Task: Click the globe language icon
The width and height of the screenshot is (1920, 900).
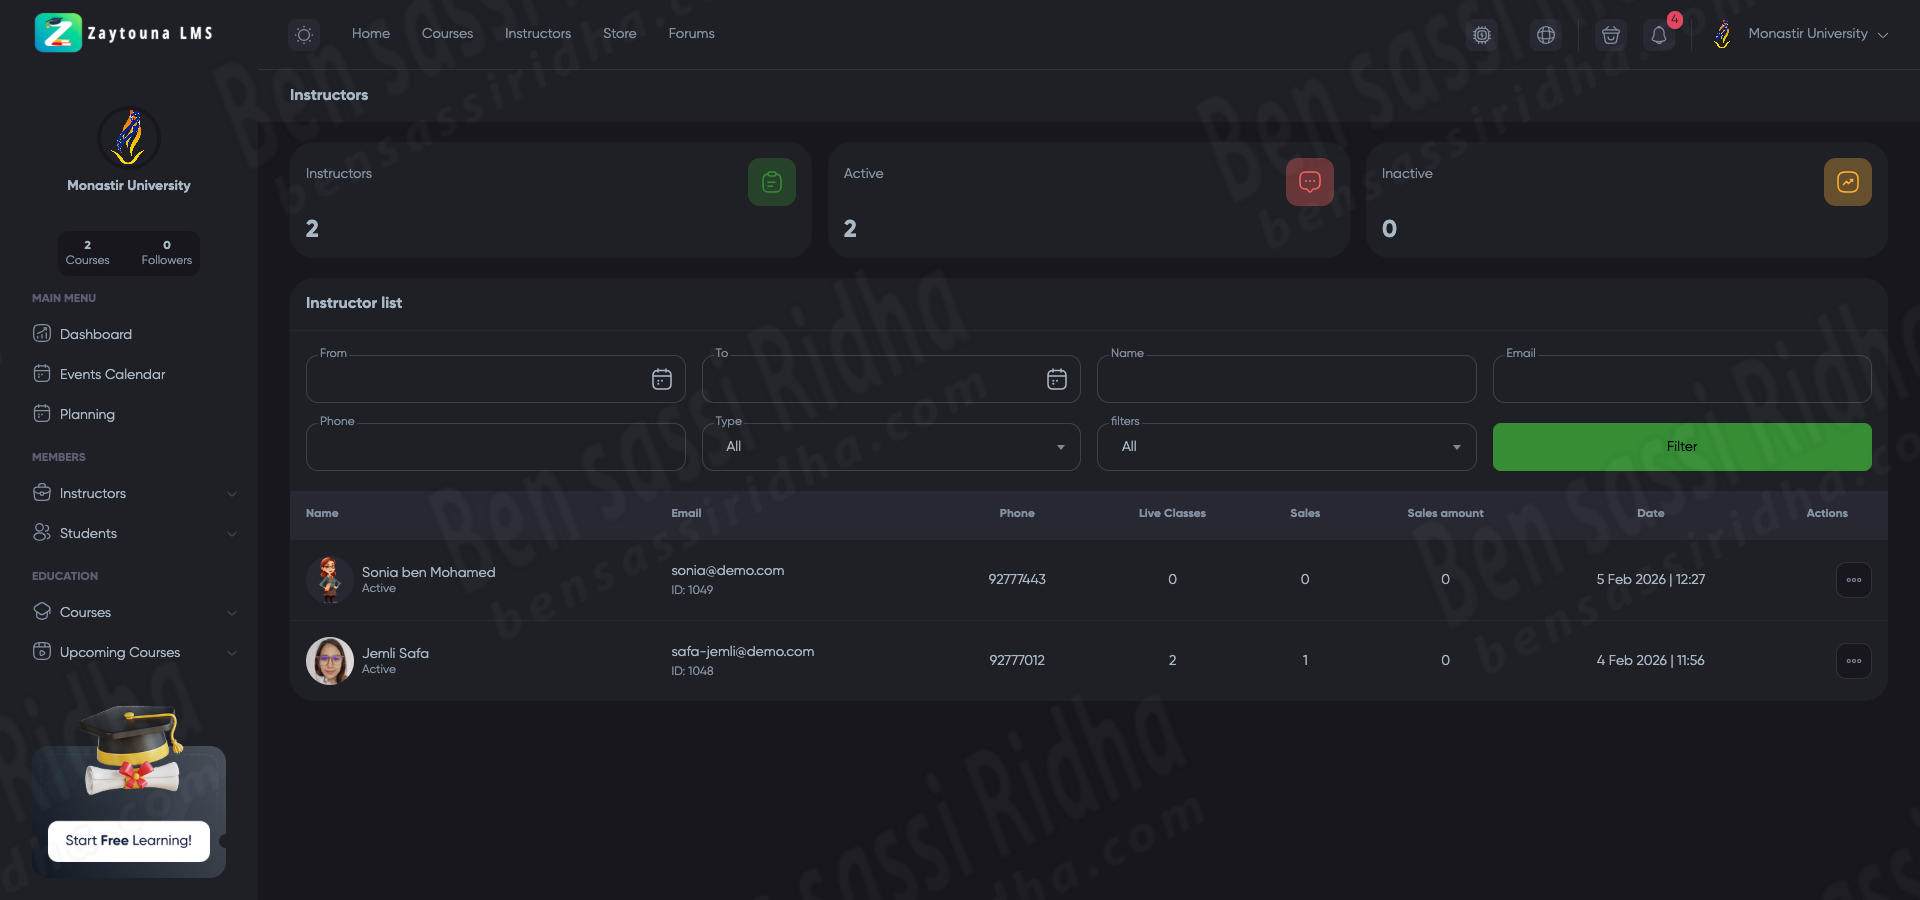Action: (x=1546, y=35)
